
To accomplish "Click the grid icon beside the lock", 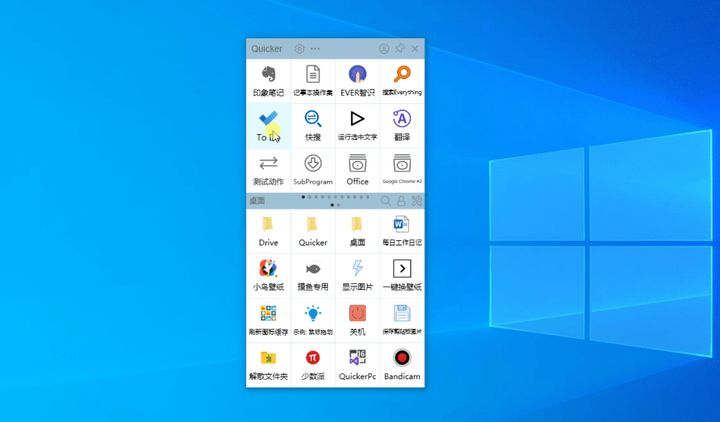I will [416, 201].
